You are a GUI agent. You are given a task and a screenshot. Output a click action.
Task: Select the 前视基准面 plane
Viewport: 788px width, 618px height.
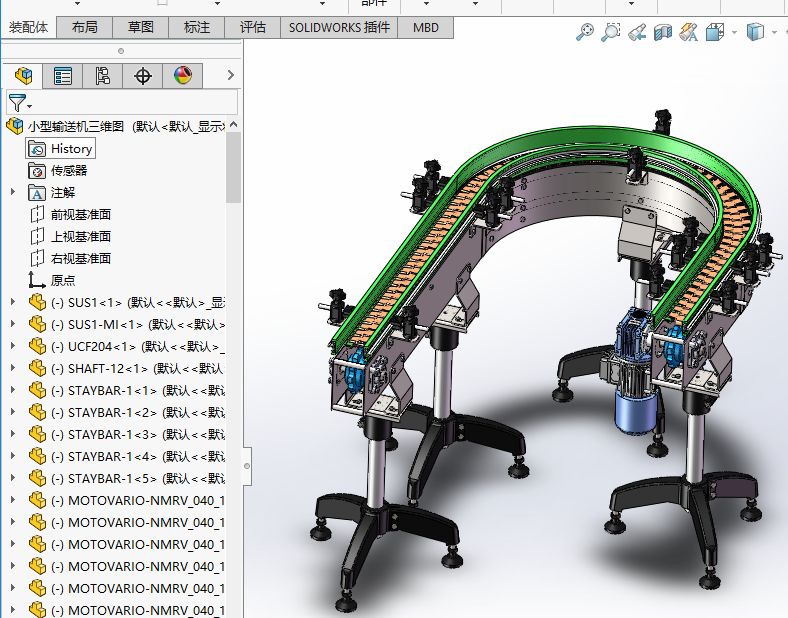[80, 214]
